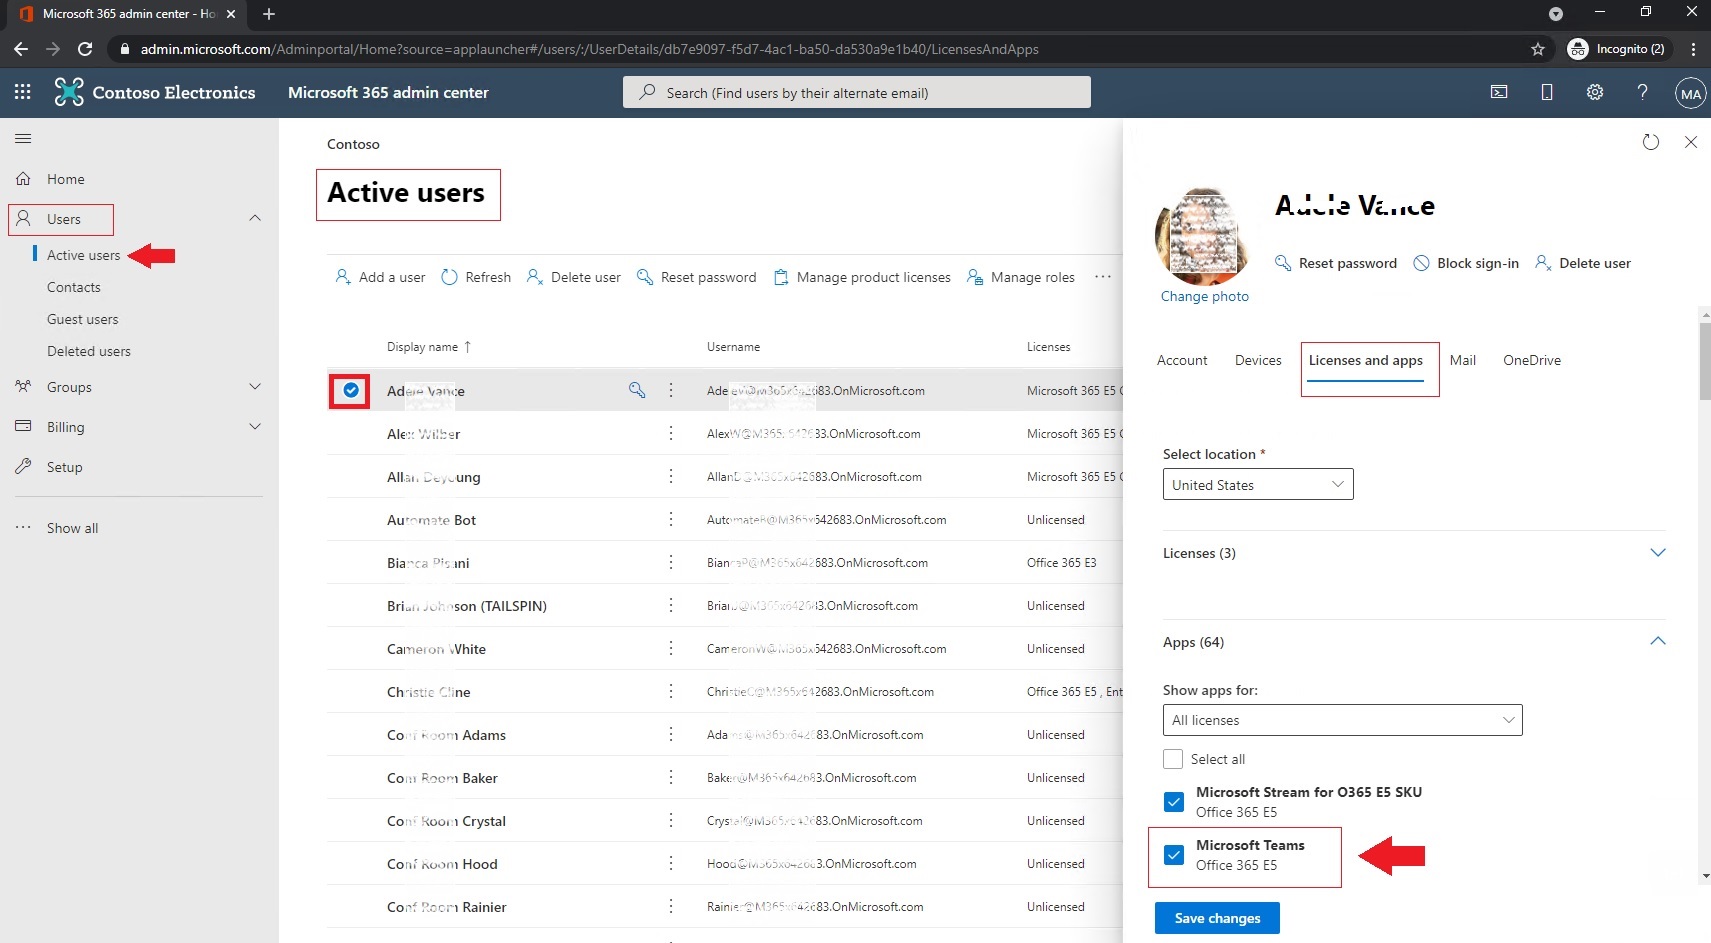Open the MA account avatar menu
The image size is (1711, 943).
(x=1690, y=93)
